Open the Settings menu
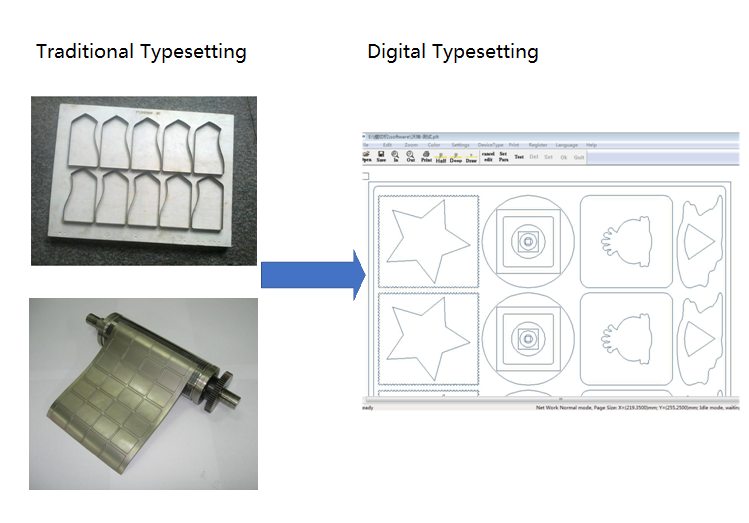The width and height of the screenshot is (749, 523). pos(460,145)
